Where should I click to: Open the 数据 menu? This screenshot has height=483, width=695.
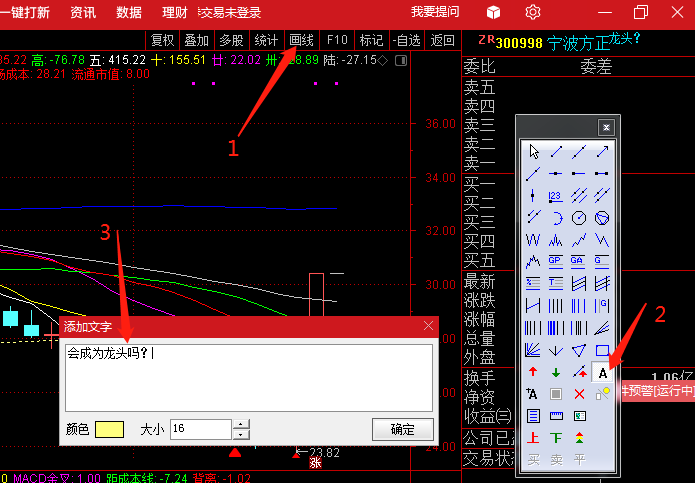[128, 12]
